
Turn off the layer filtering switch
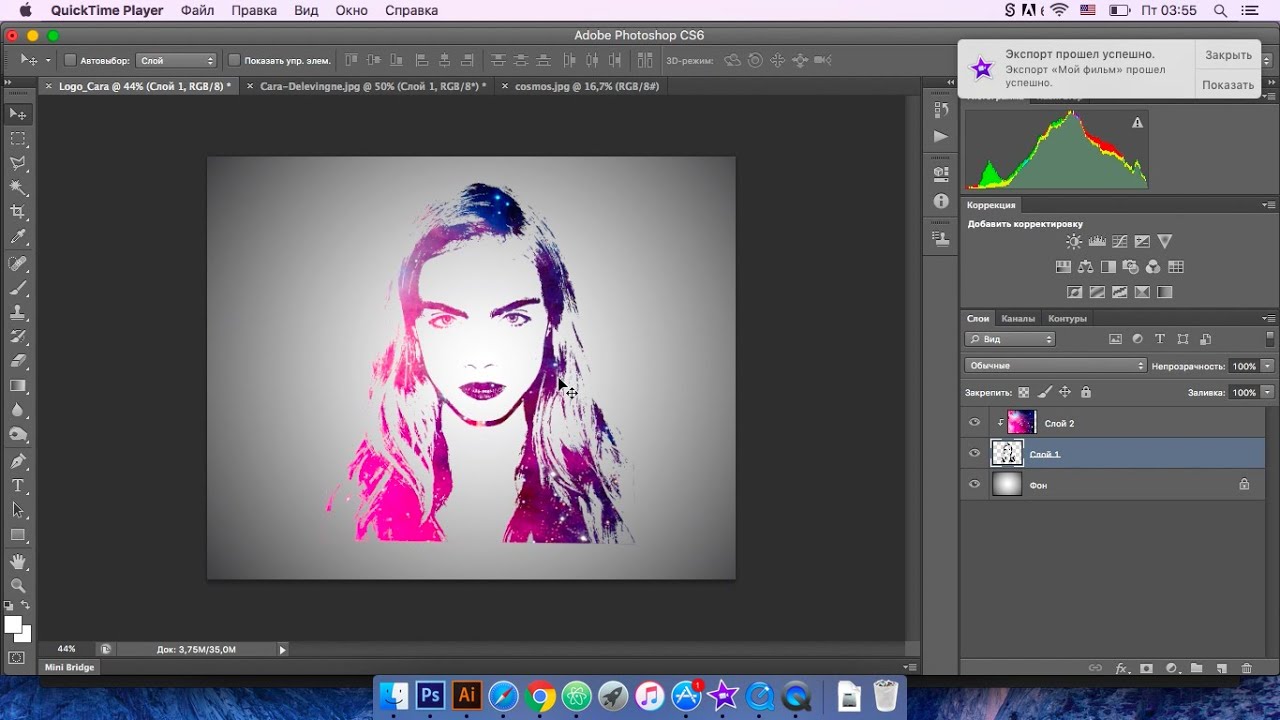(1270, 339)
